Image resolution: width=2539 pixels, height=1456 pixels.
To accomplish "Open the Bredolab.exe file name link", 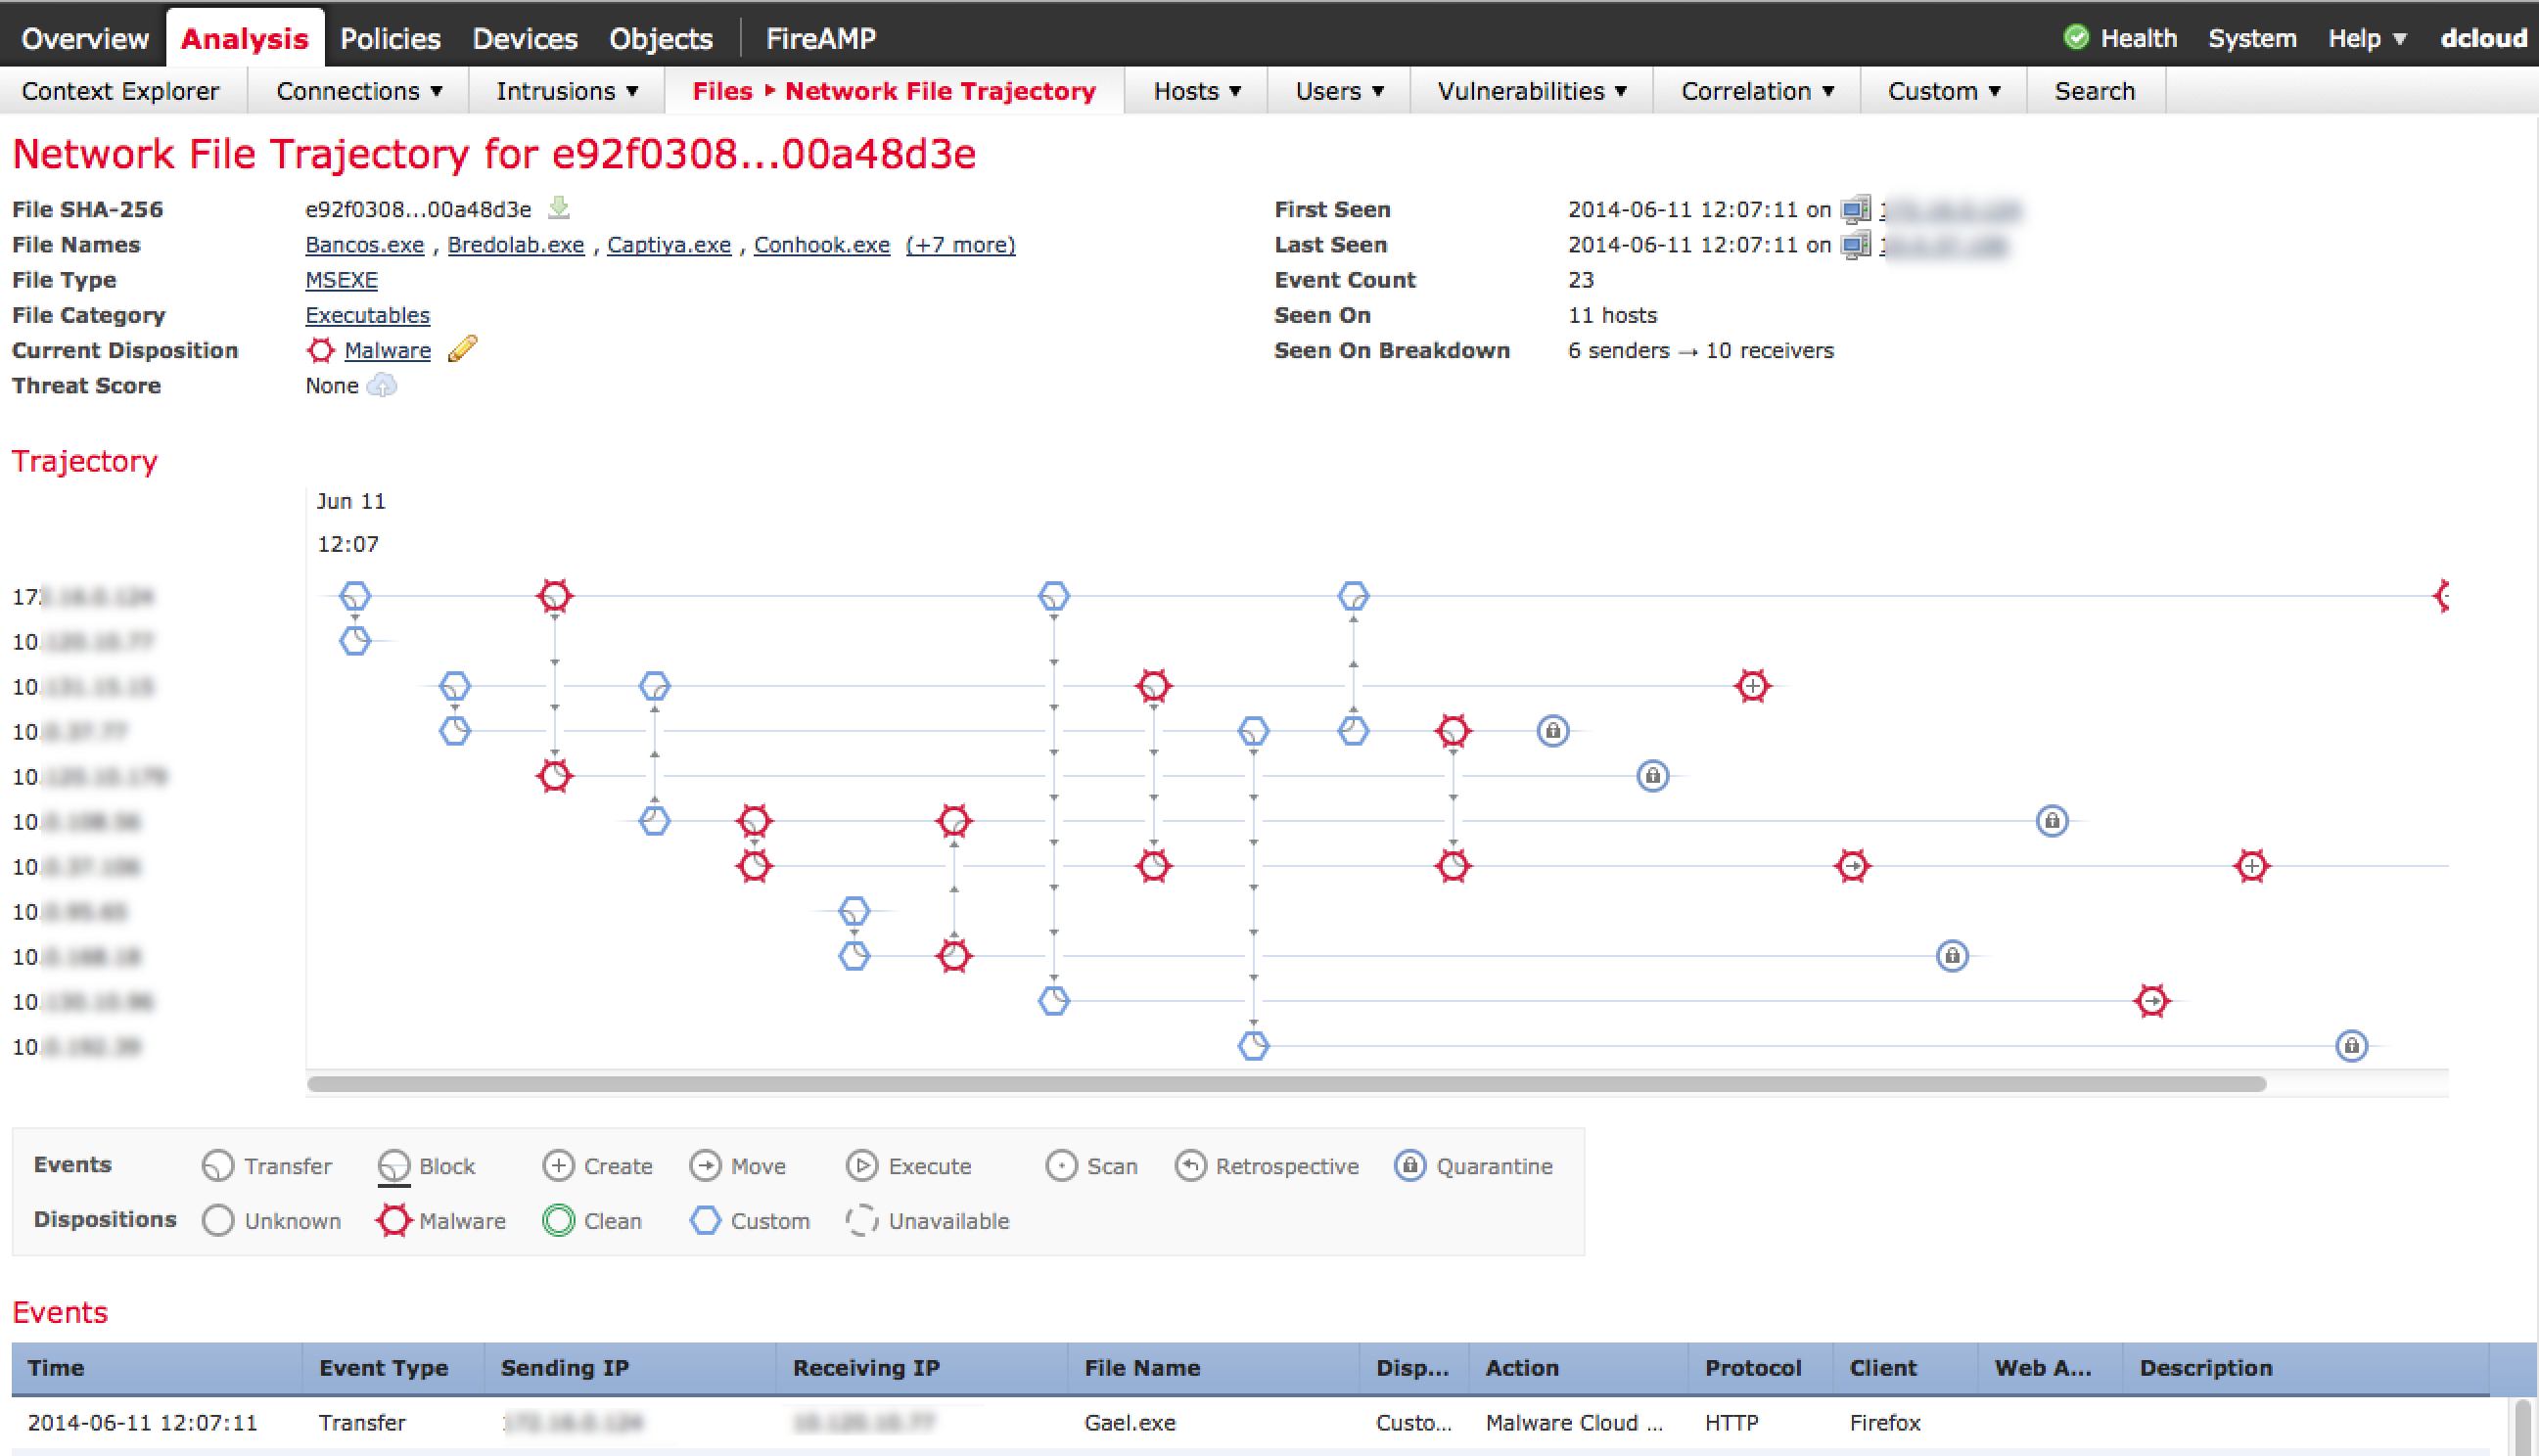I will click(x=515, y=245).
